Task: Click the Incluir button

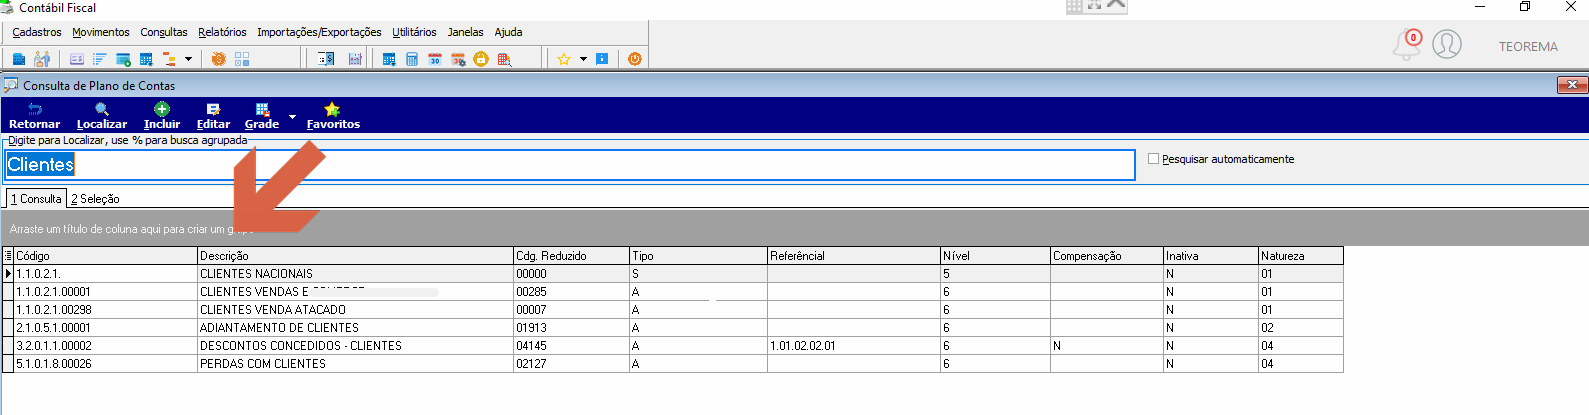Action: [162, 116]
